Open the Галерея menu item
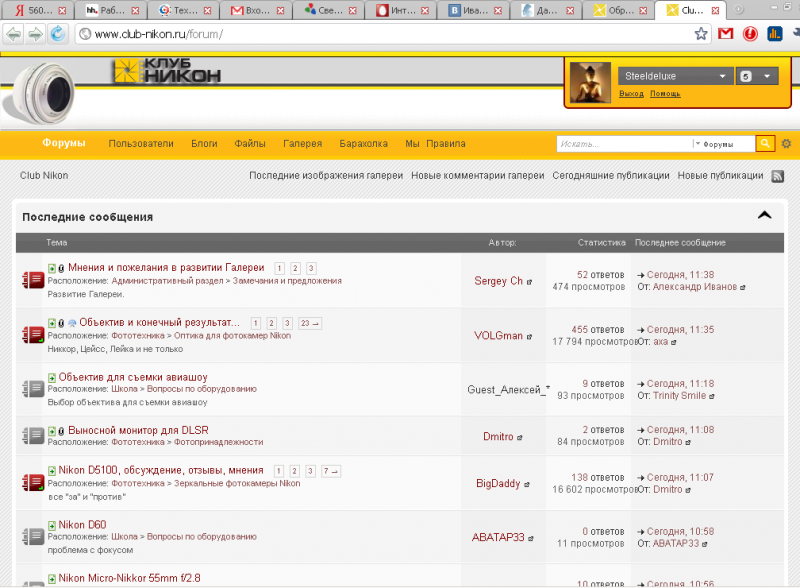Viewport: 800px width, 588px height. point(303,143)
